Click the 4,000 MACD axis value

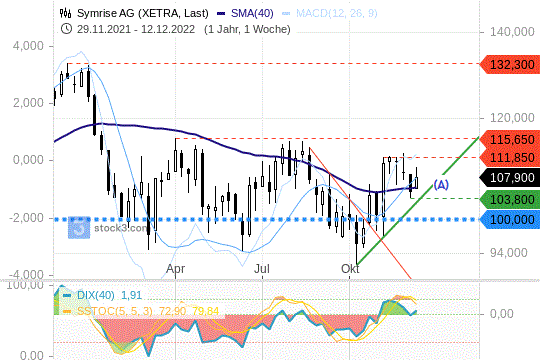28,46
